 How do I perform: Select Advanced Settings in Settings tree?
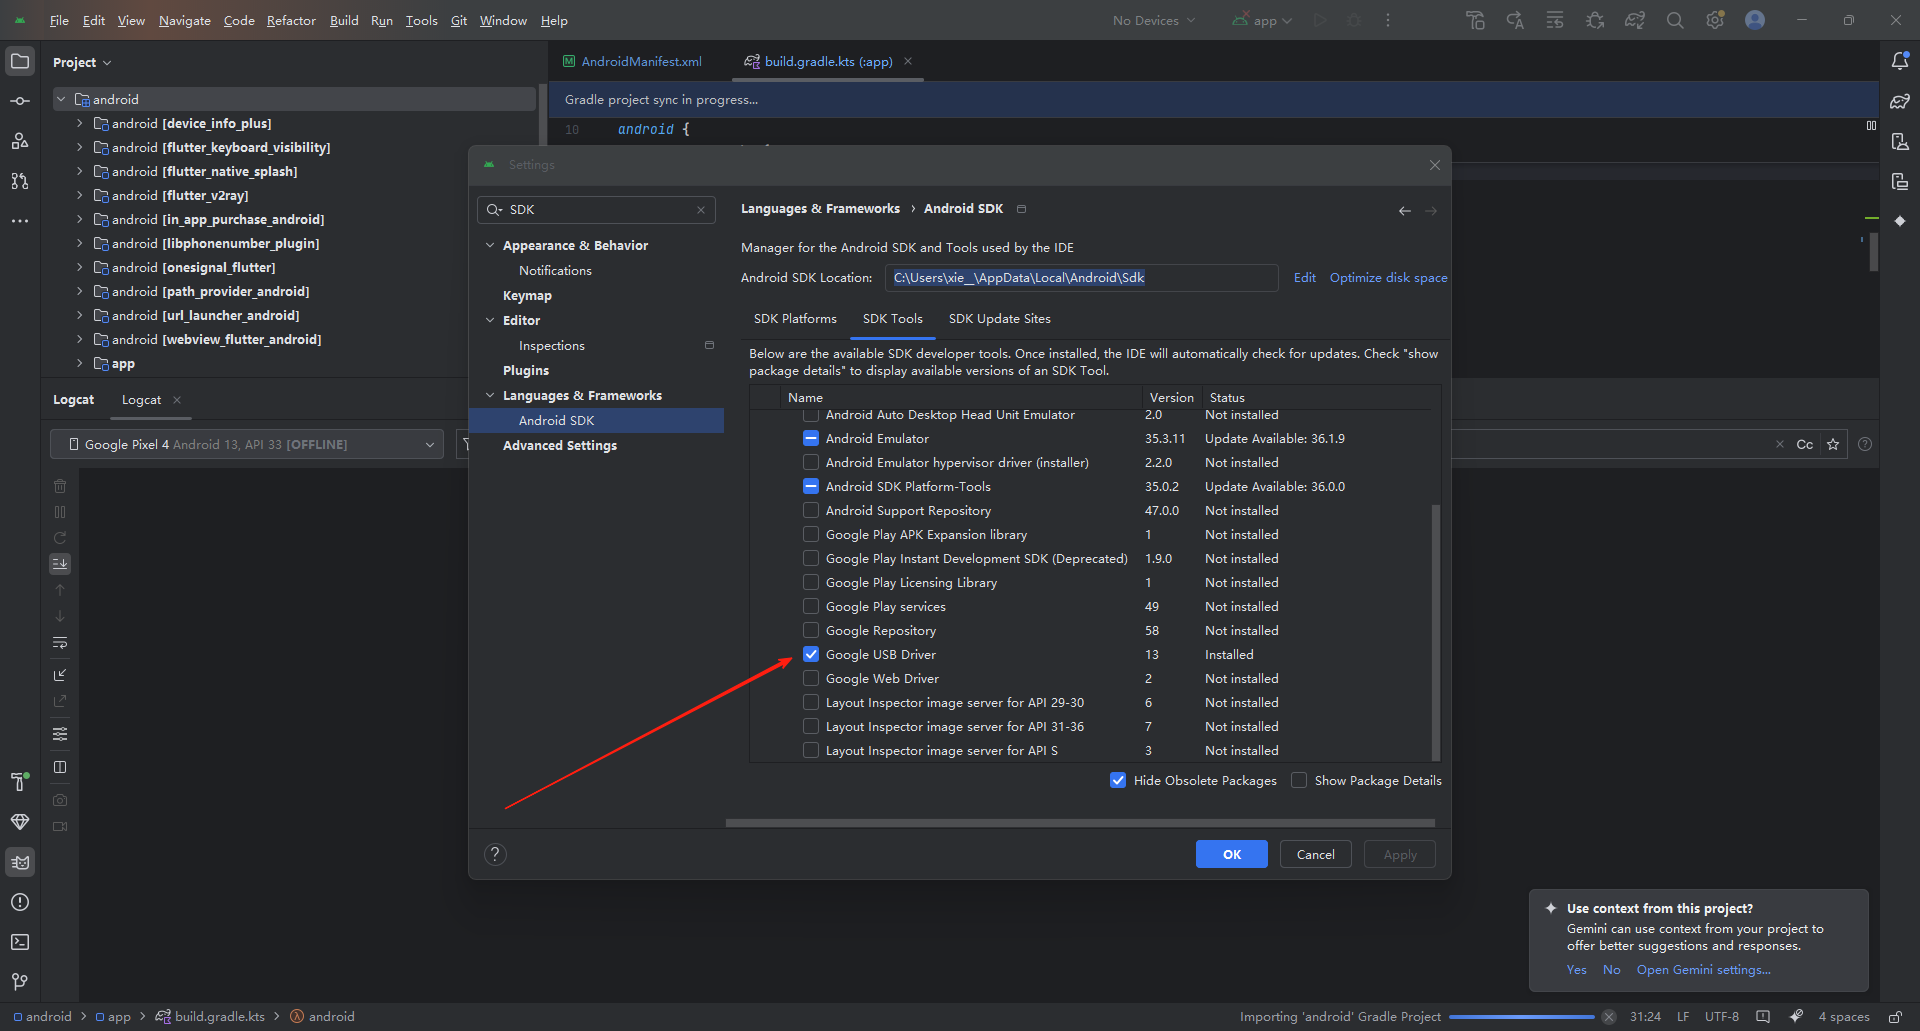[559, 445]
